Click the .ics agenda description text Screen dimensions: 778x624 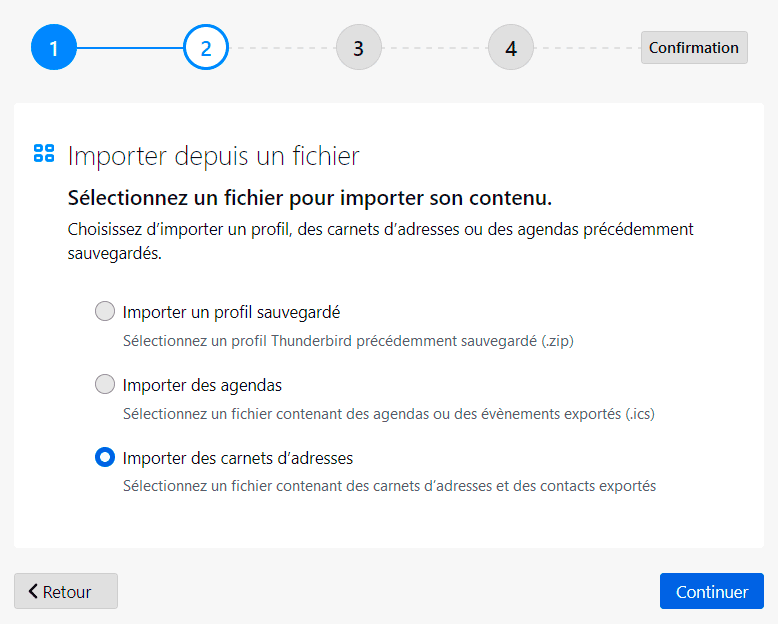click(x=389, y=414)
